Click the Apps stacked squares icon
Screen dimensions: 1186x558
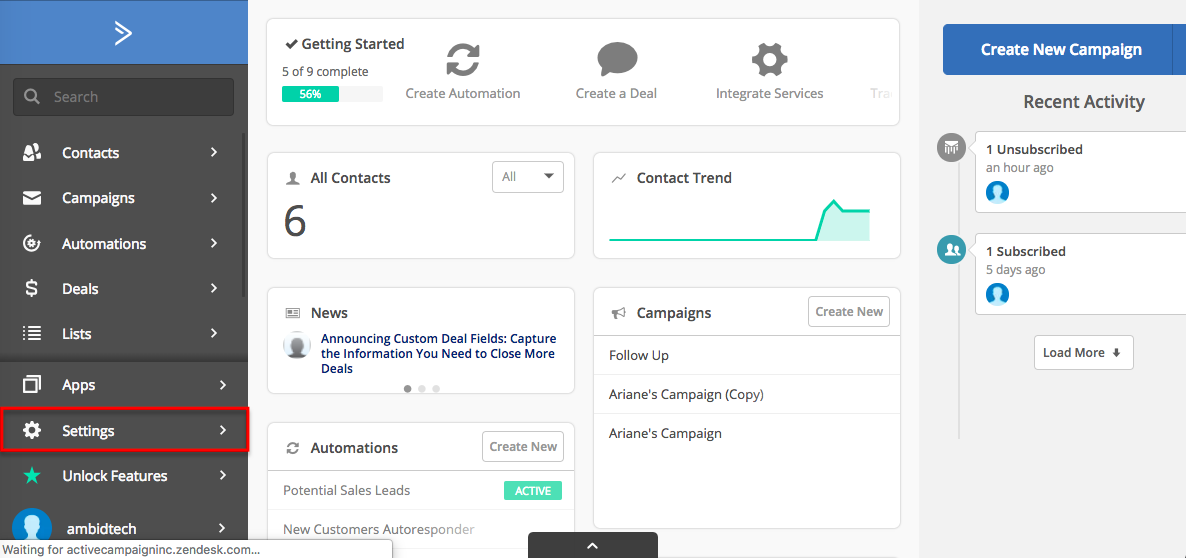click(x=32, y=385)
